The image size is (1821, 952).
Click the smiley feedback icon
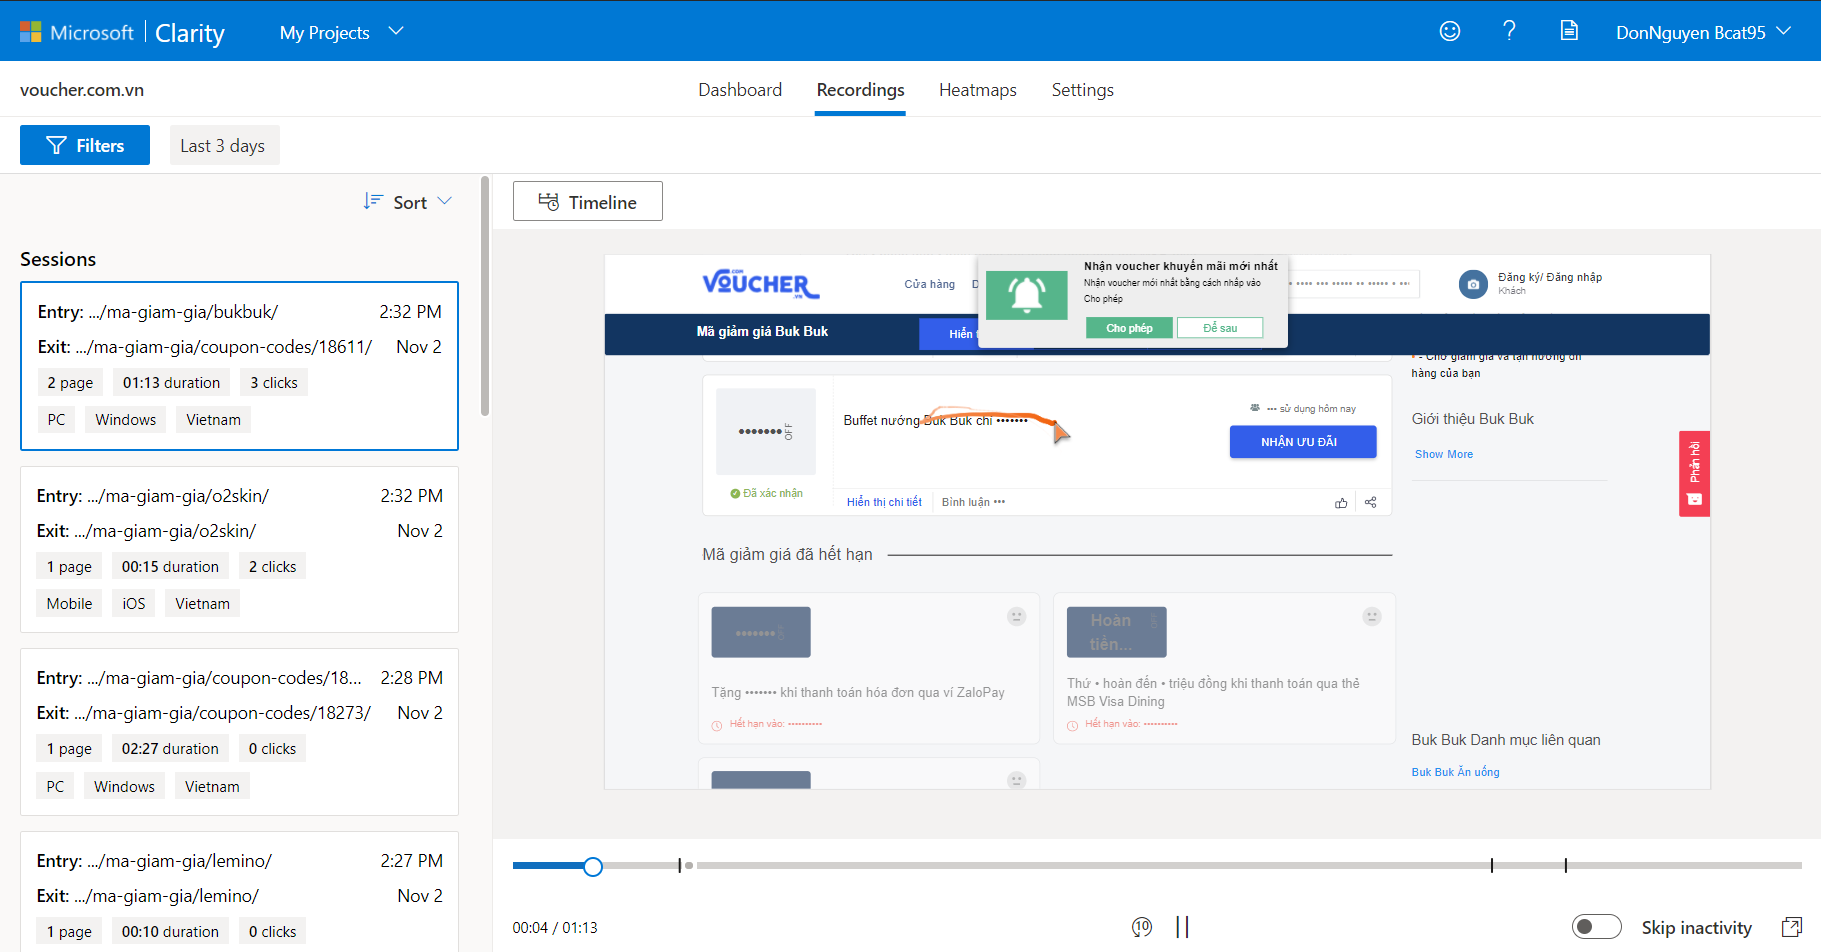(x=1449, y=31)
